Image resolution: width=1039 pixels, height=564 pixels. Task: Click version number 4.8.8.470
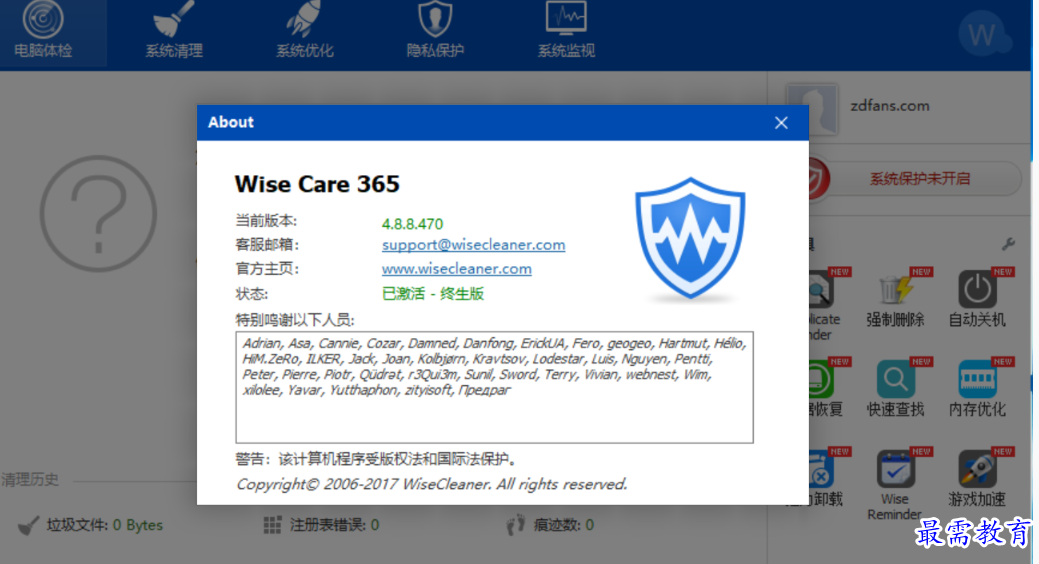412,224
